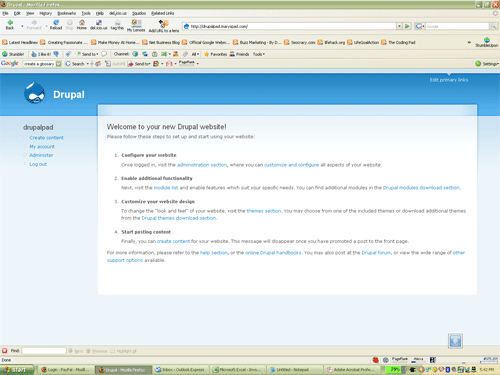The height and width of the screenshot is (375, 500).
Task: Select the globe channel icon
Action: [x=135, y=54]
